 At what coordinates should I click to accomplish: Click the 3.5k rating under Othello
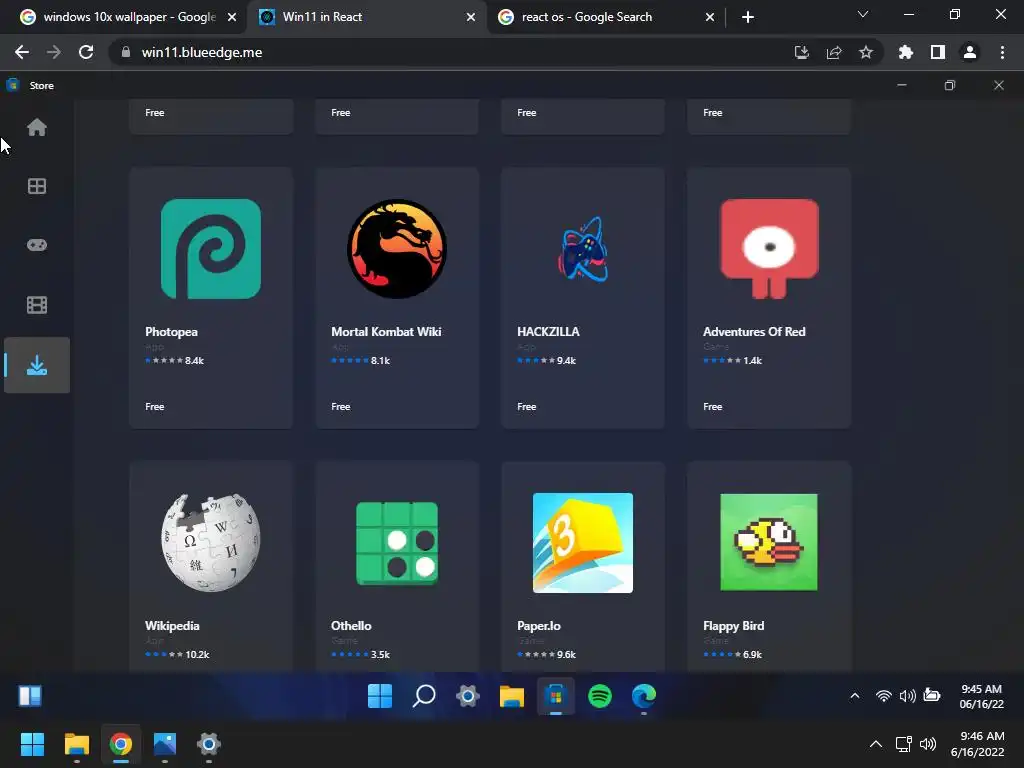[381, 654]
